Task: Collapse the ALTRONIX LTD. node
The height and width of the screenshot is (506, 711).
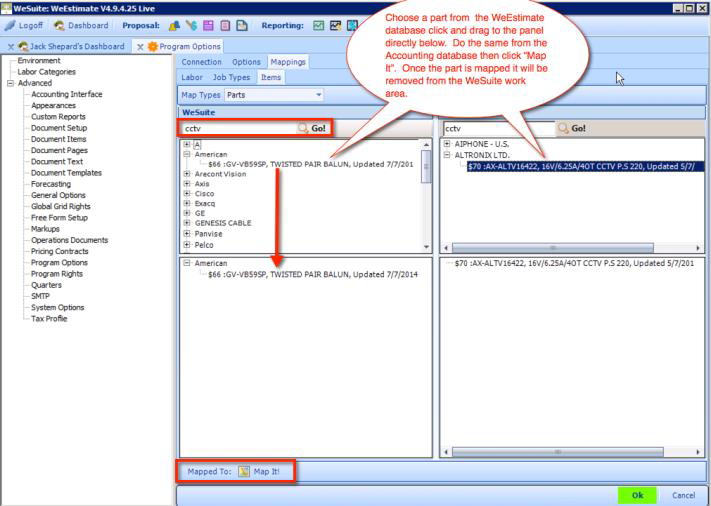Action: tap(447, 155)
